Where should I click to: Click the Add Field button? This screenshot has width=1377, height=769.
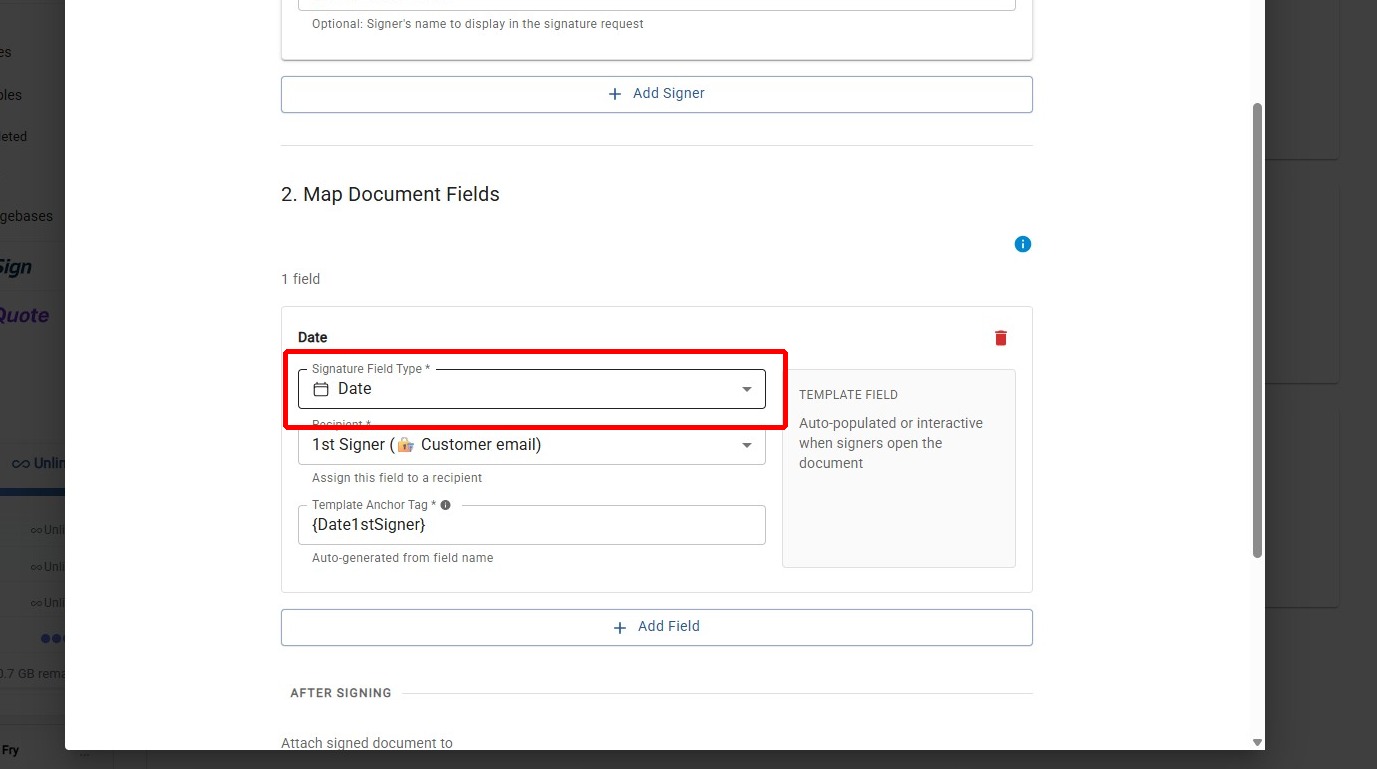(656, 627)
